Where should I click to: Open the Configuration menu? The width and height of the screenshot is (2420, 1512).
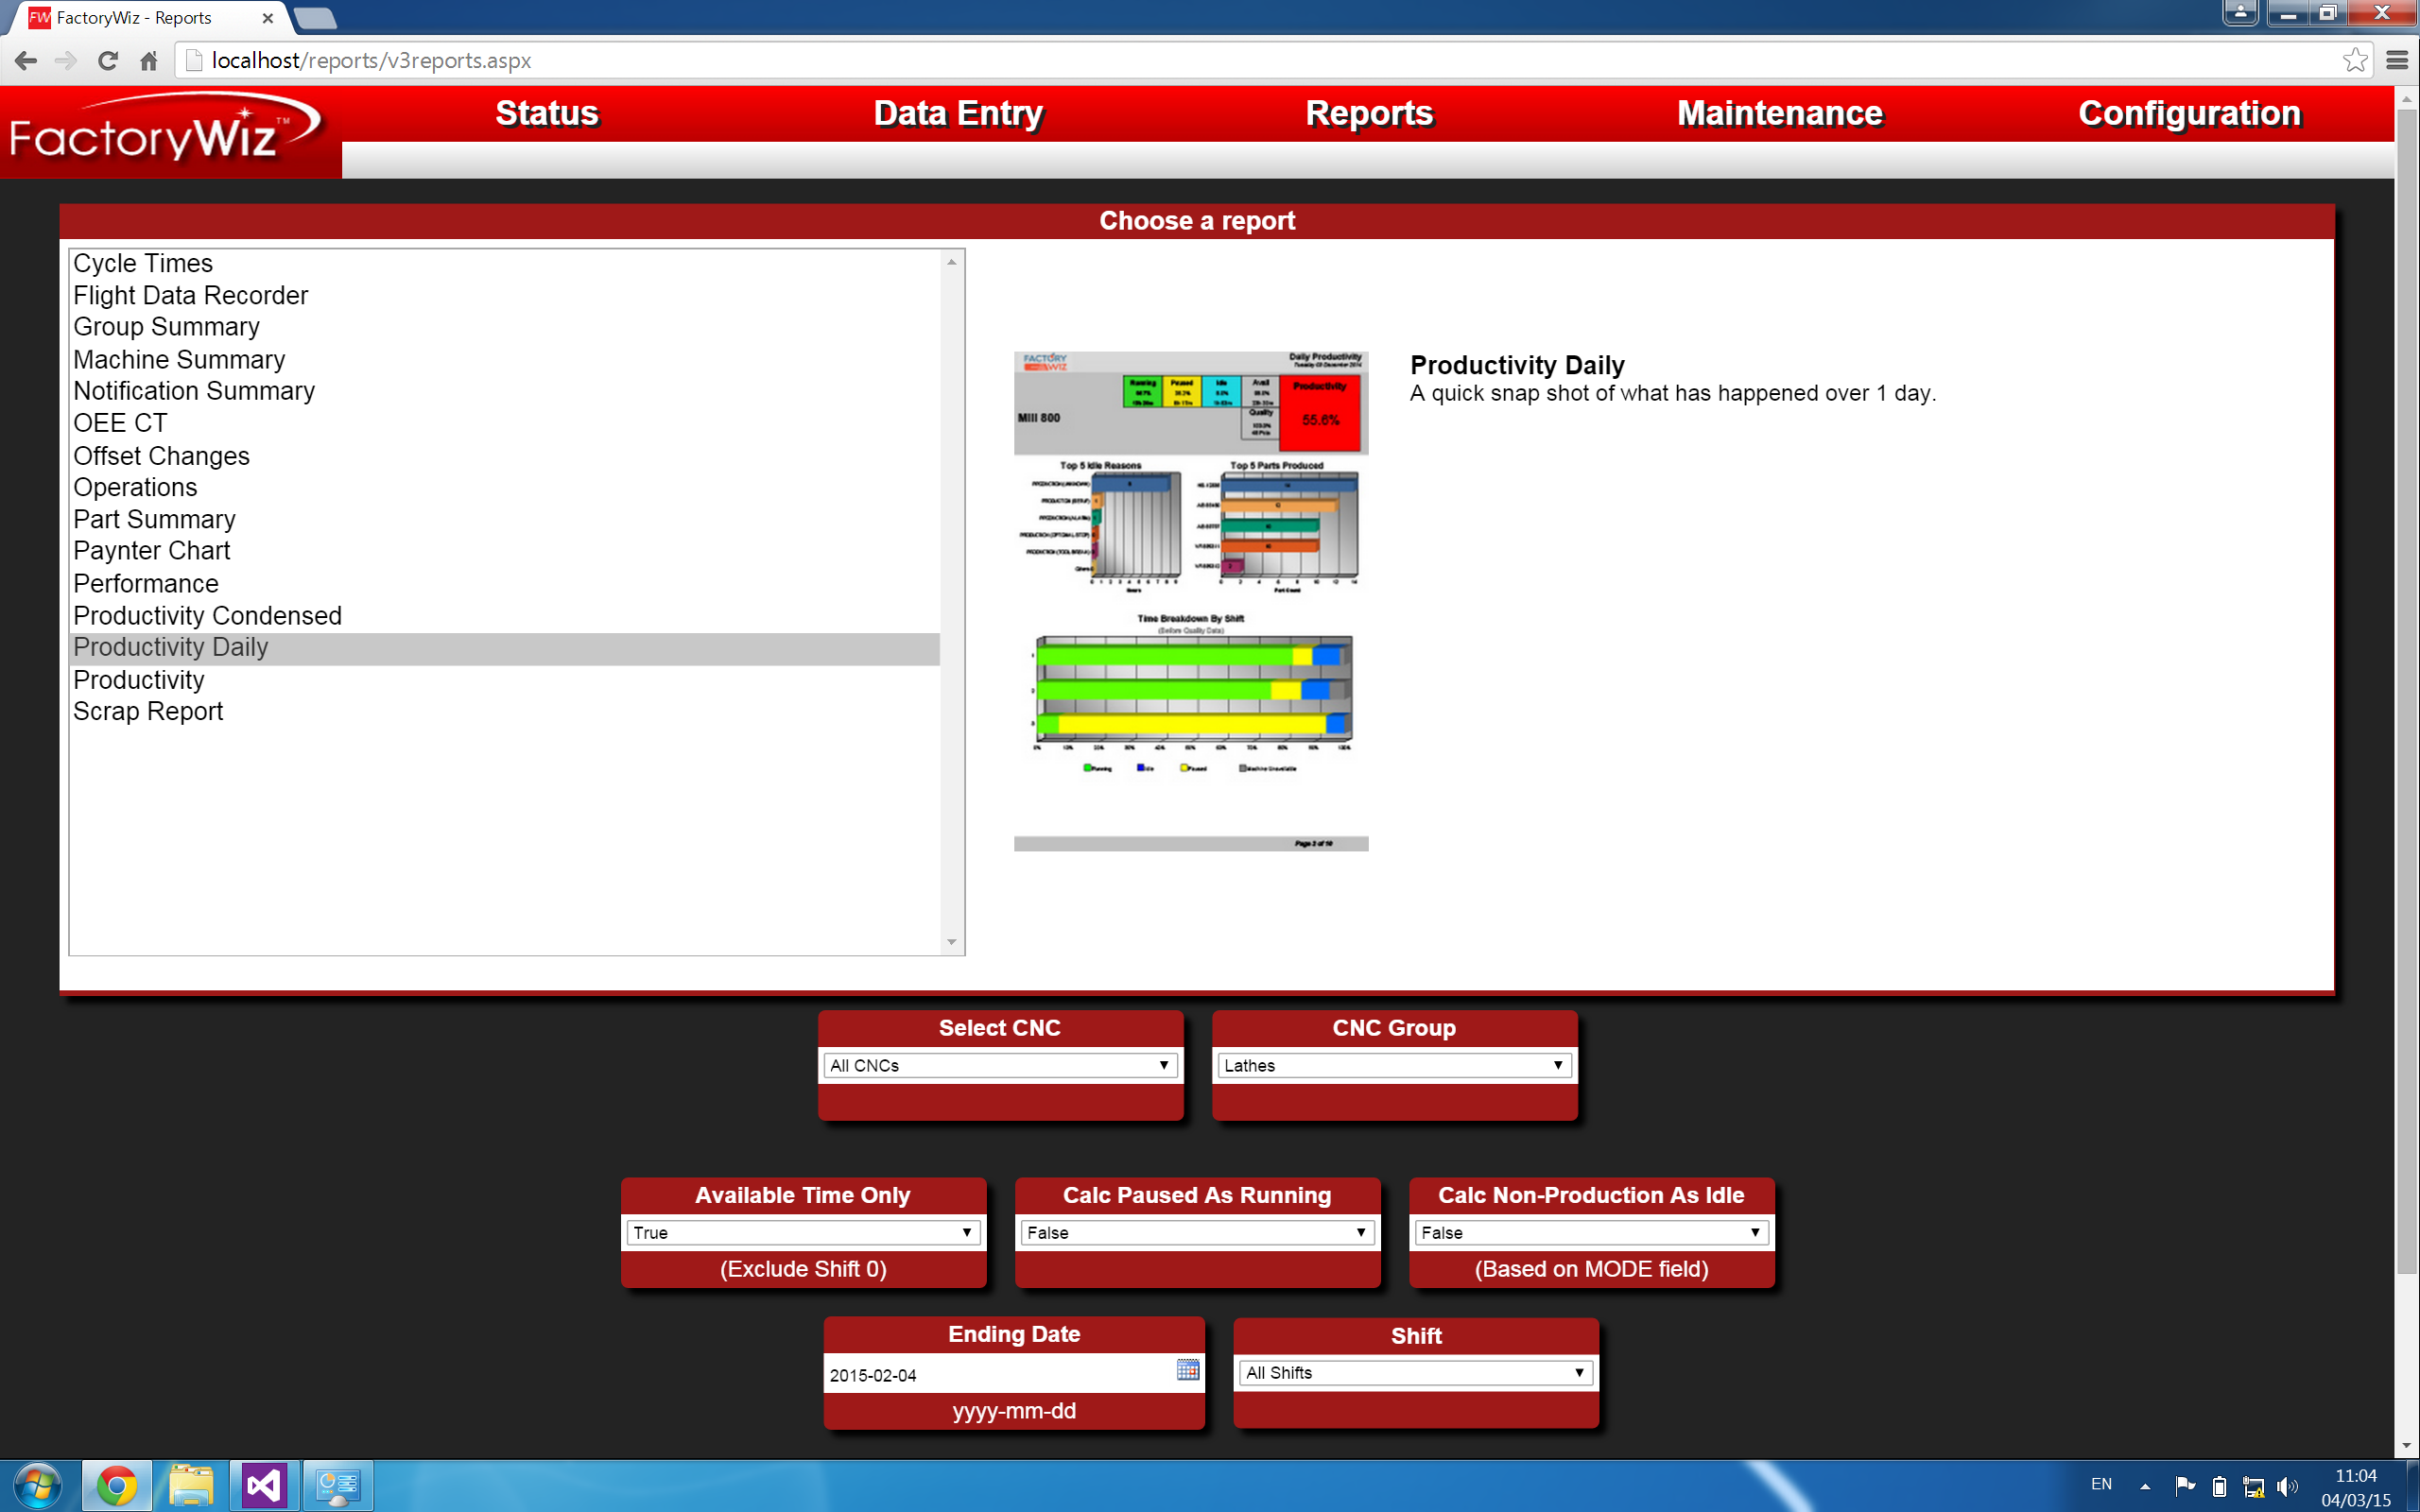[2189, 113]
